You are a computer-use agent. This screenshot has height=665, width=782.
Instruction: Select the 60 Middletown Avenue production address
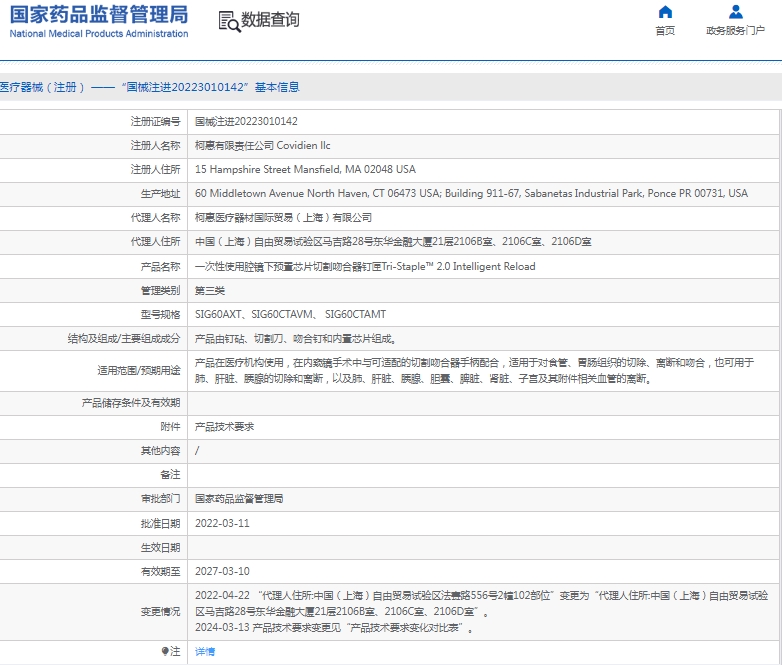pos(471,193)
